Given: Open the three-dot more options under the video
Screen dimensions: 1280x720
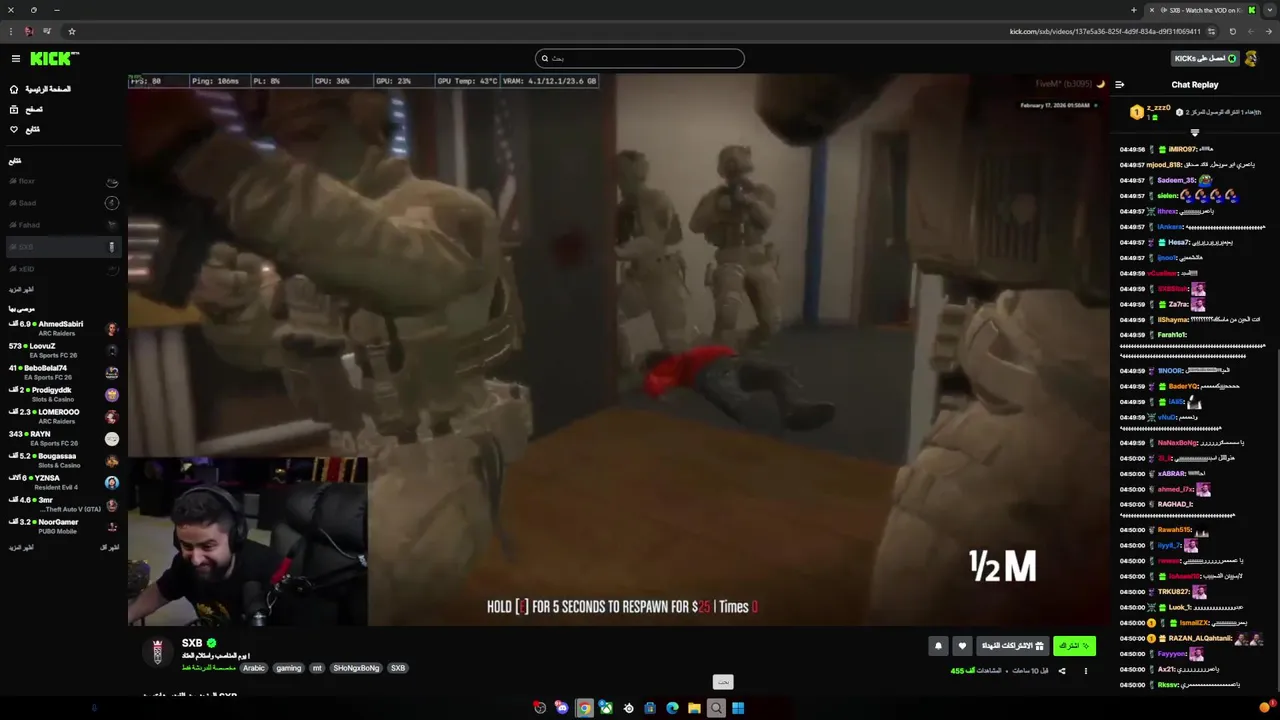Looking at the screenshot, I should pos(1085,671).
